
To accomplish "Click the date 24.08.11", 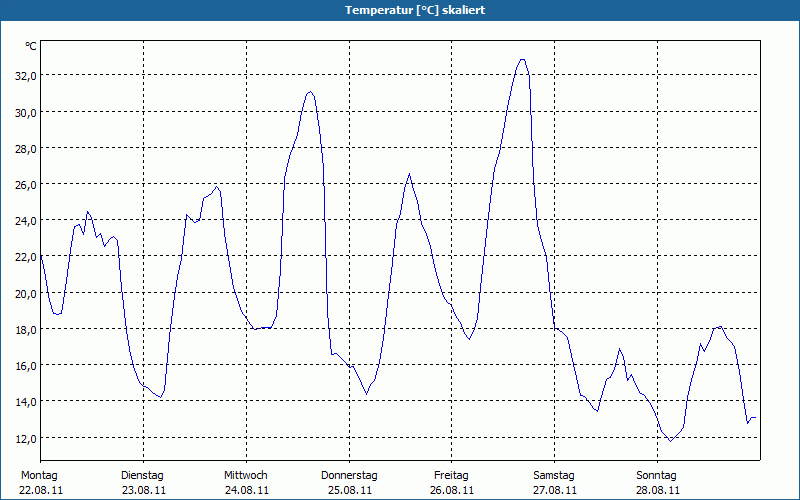I will [x=247, y=490].
